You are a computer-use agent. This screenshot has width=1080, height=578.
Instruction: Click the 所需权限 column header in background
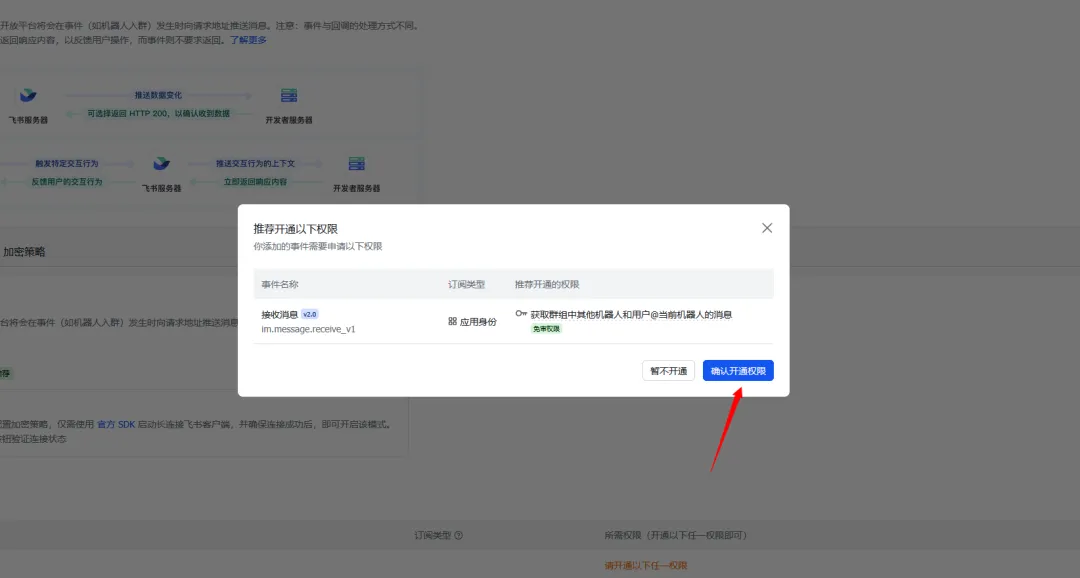click(x=676, y=535)
